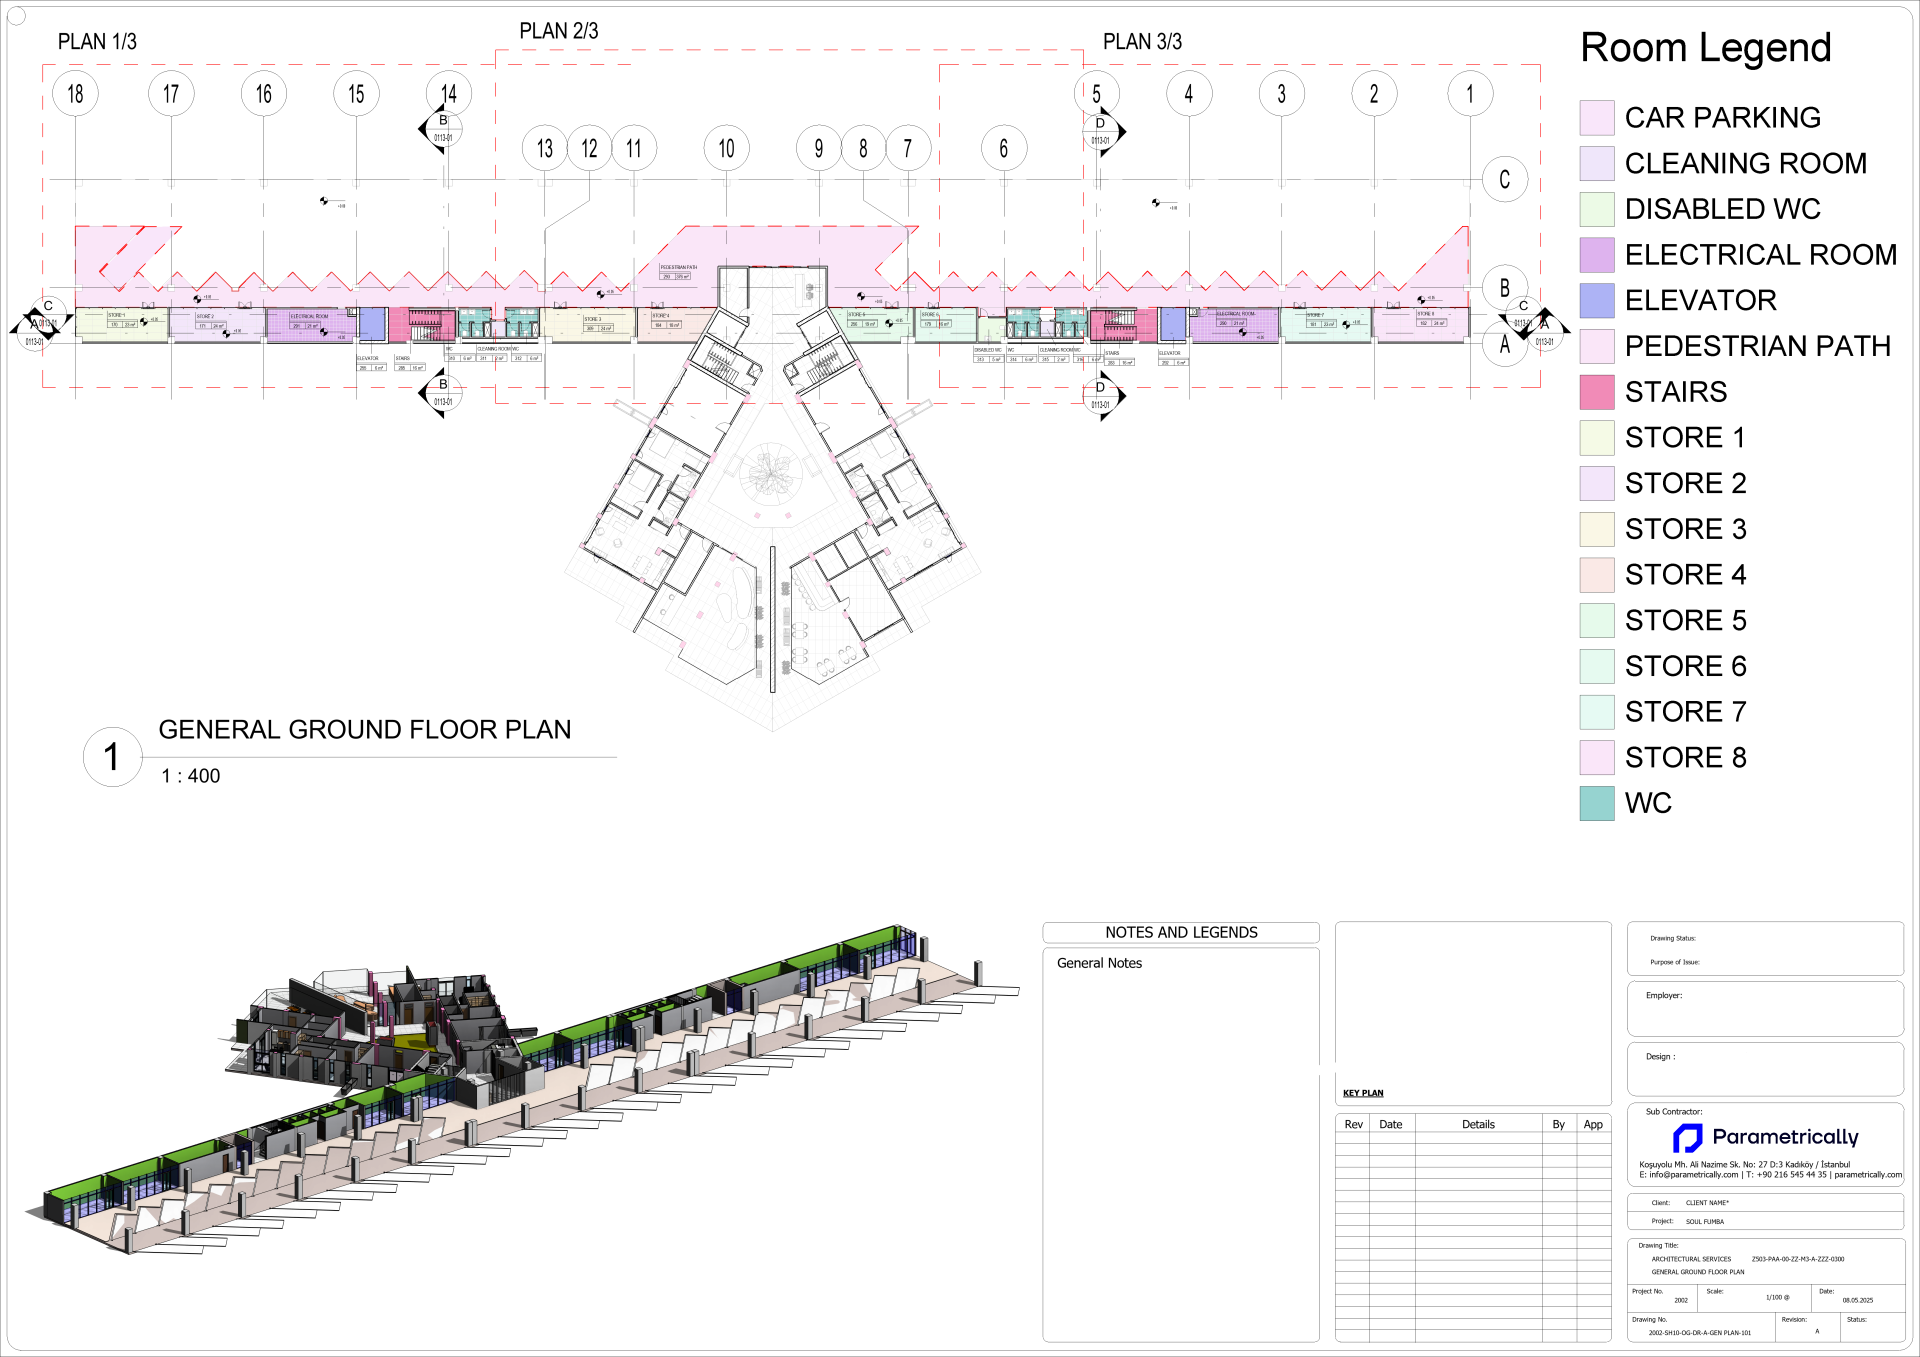Click the Employer: field box

(x=1765, y=1008)
